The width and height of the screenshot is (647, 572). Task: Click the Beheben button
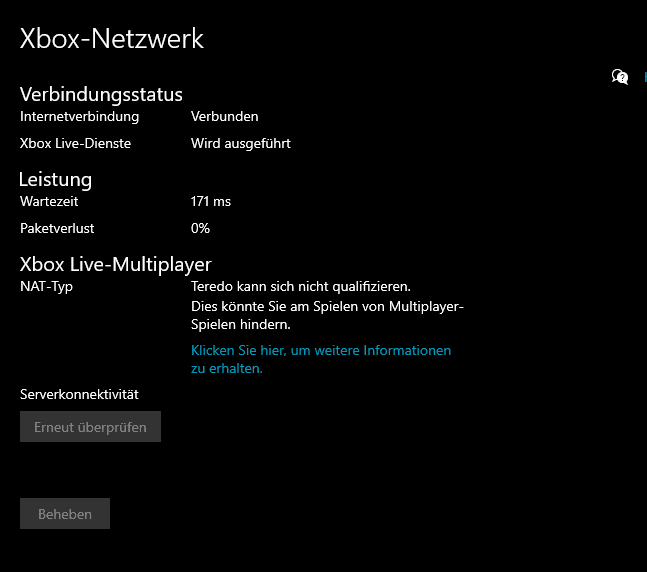(x=65, y=513)
